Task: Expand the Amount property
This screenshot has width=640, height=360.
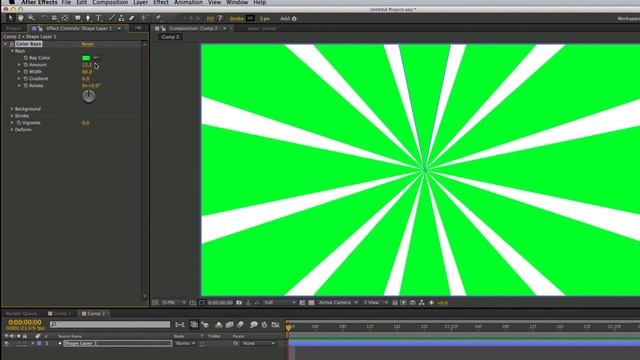Action: click(19, 65)
